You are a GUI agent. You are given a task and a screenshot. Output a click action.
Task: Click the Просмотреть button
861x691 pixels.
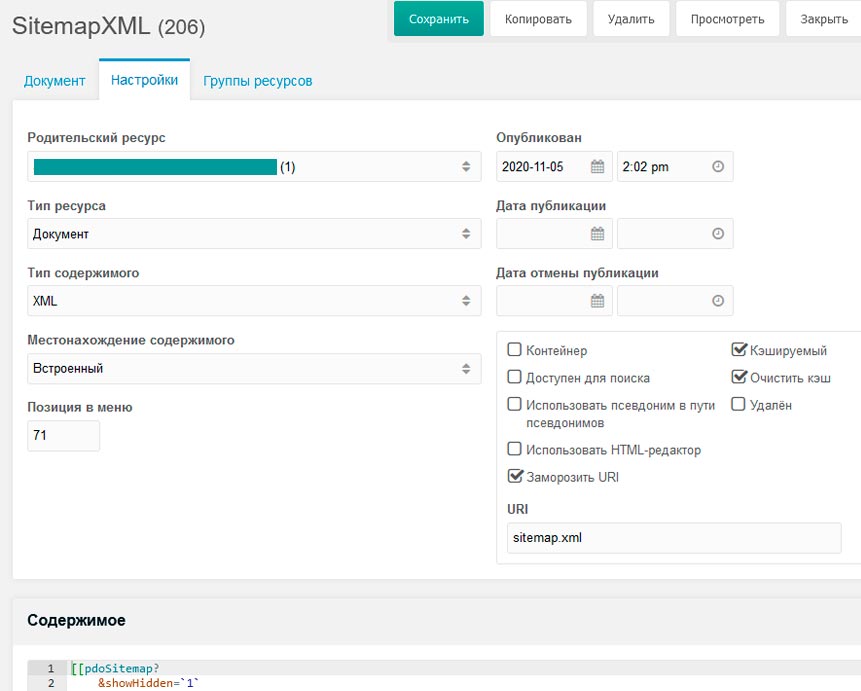(727, 19)
